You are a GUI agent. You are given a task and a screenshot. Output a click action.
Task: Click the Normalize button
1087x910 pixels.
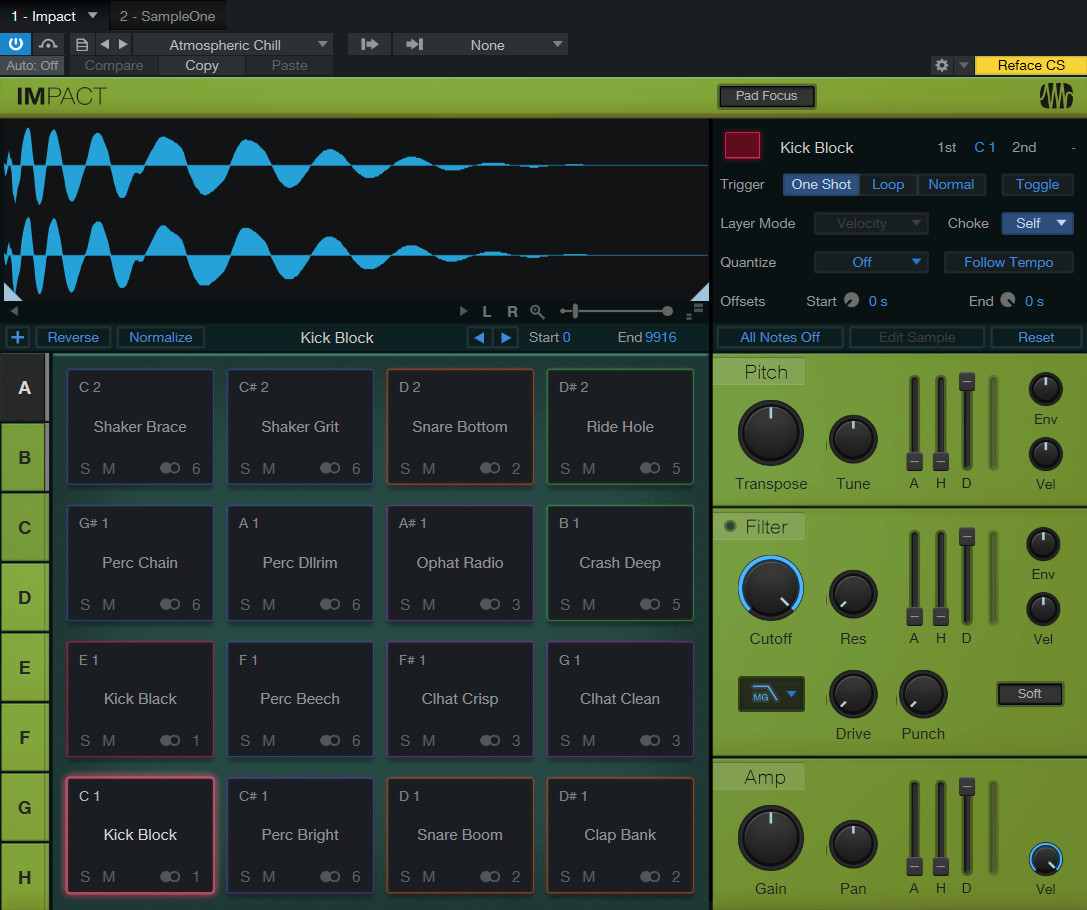click(x=161, y=338)
